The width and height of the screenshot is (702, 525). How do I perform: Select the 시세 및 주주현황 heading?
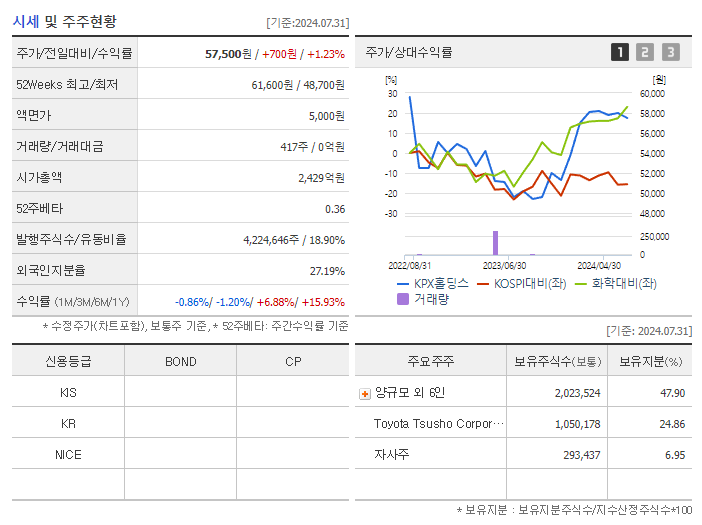[65, 21]
